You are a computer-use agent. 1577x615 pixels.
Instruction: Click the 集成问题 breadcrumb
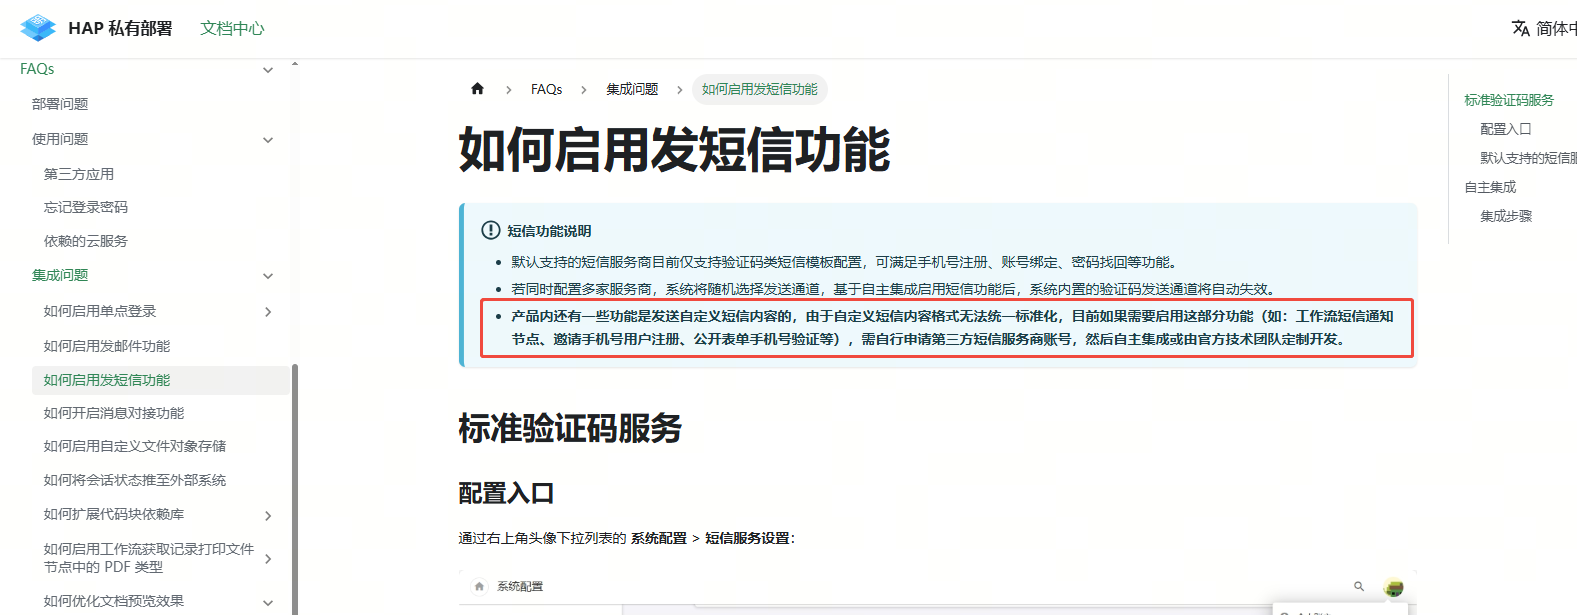click(632, 89)
